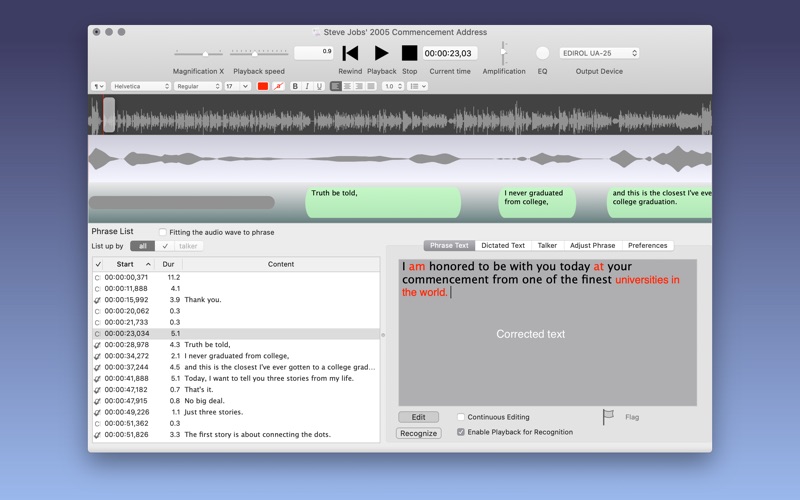Select row I never graduated from college
The height and width of the screenshot is (500, 800).
[x=236, y=356]
